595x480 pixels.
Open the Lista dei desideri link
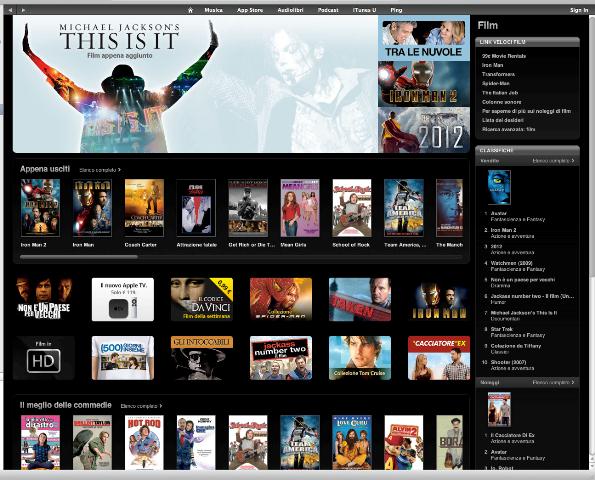click(503, 120)
